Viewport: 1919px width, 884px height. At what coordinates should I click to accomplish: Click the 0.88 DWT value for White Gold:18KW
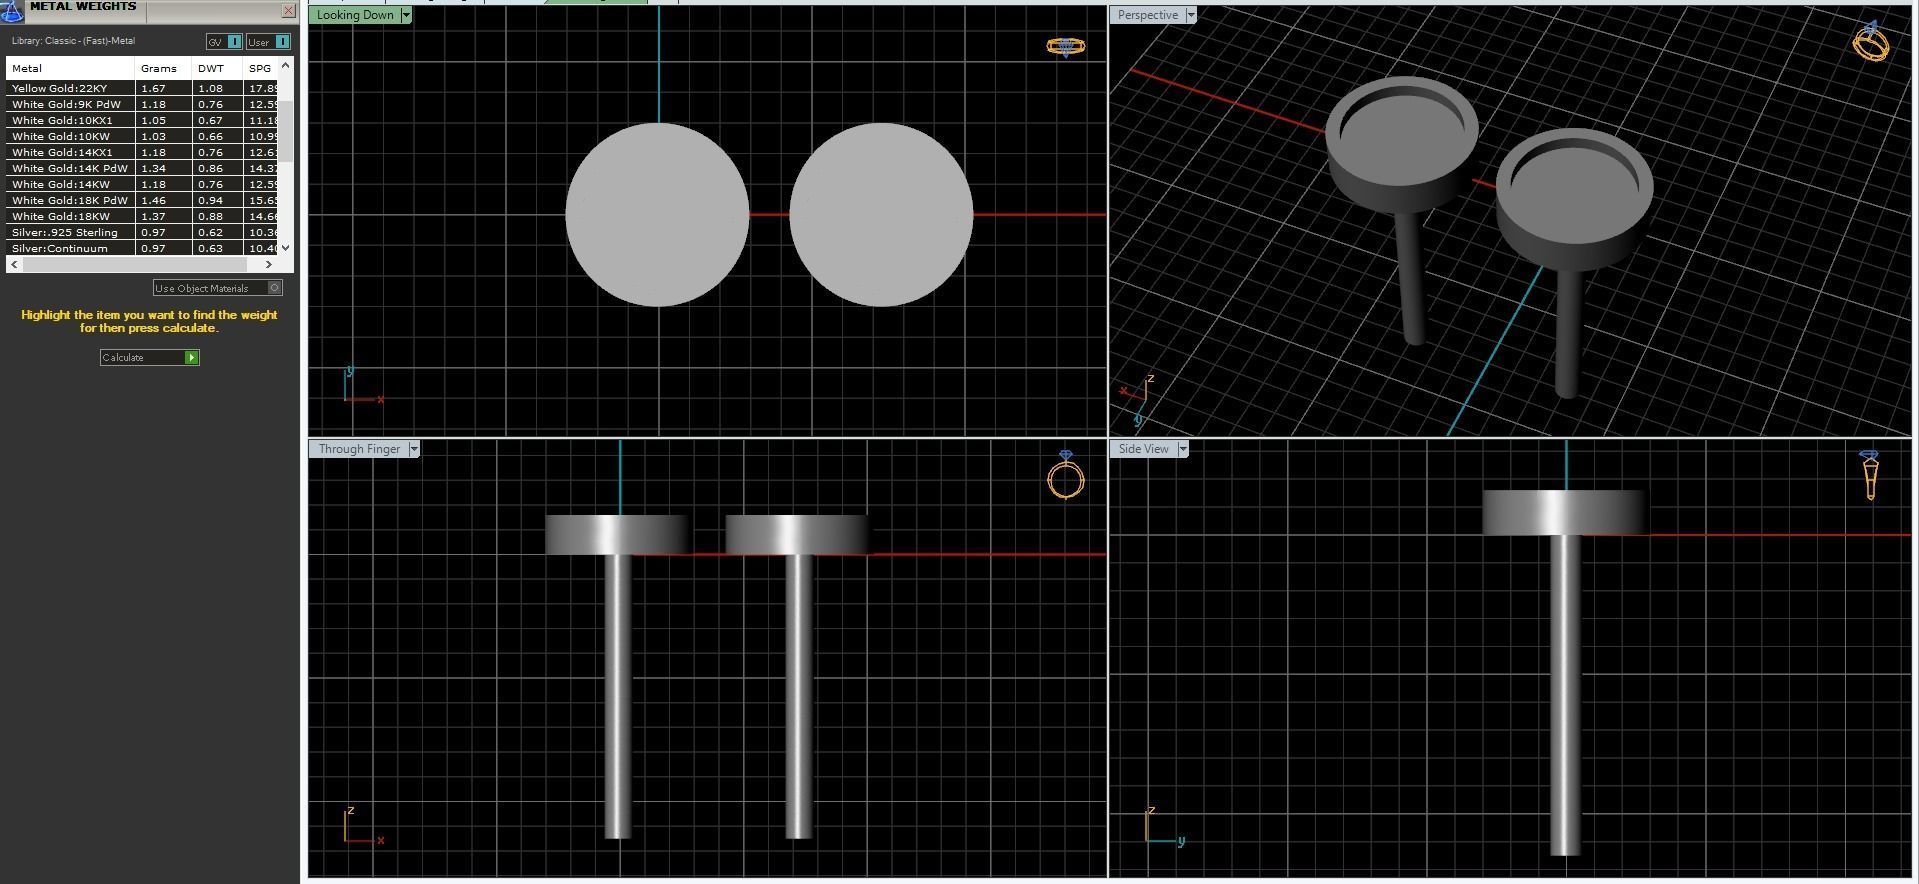tap(210, 216)
